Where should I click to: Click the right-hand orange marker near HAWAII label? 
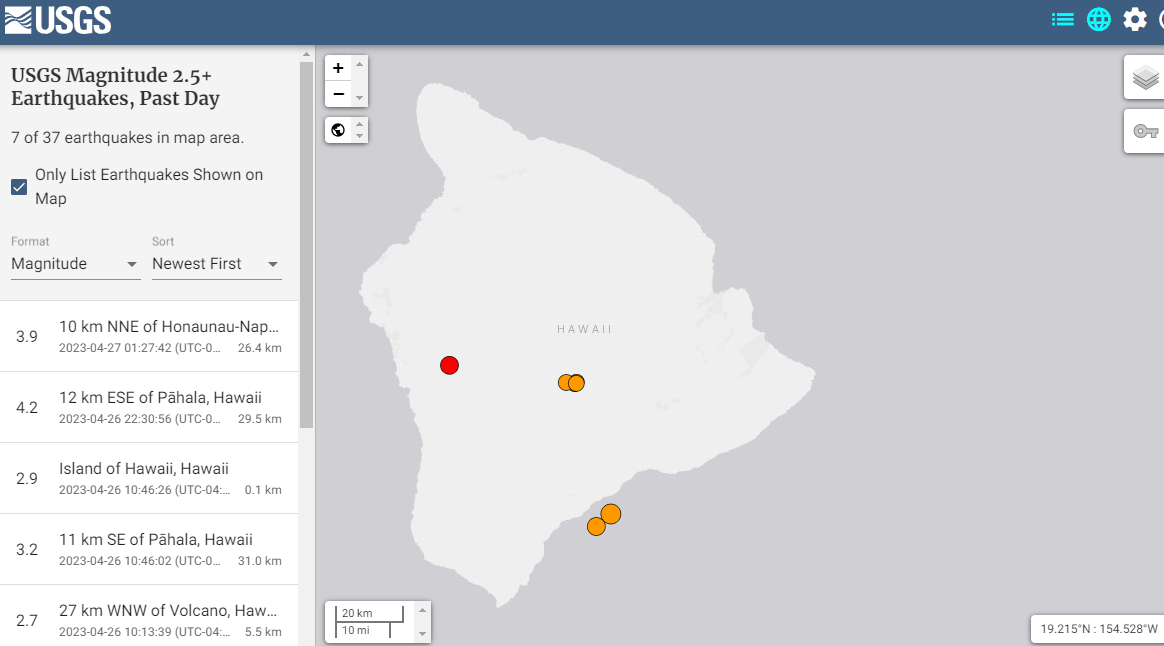click(x=576, y=383)
